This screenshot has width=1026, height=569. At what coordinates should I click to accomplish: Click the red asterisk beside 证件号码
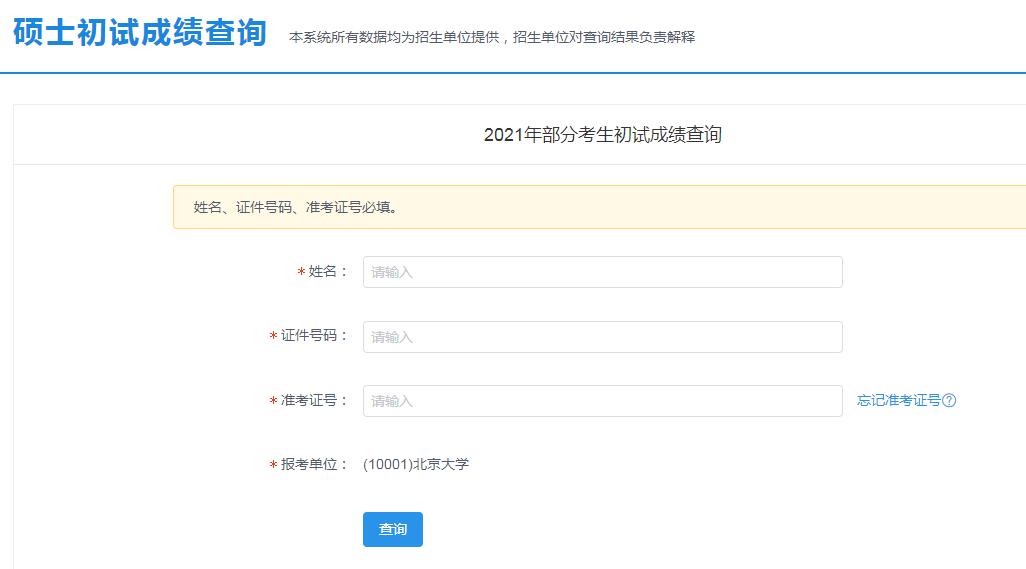273,338
